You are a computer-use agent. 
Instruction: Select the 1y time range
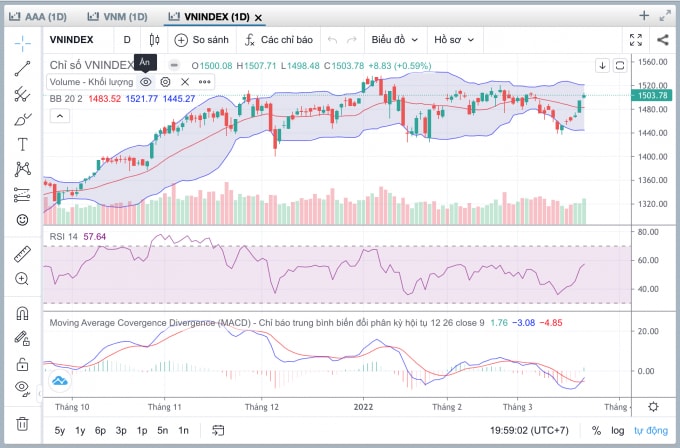pyautogui.click(x=80, y=431)
